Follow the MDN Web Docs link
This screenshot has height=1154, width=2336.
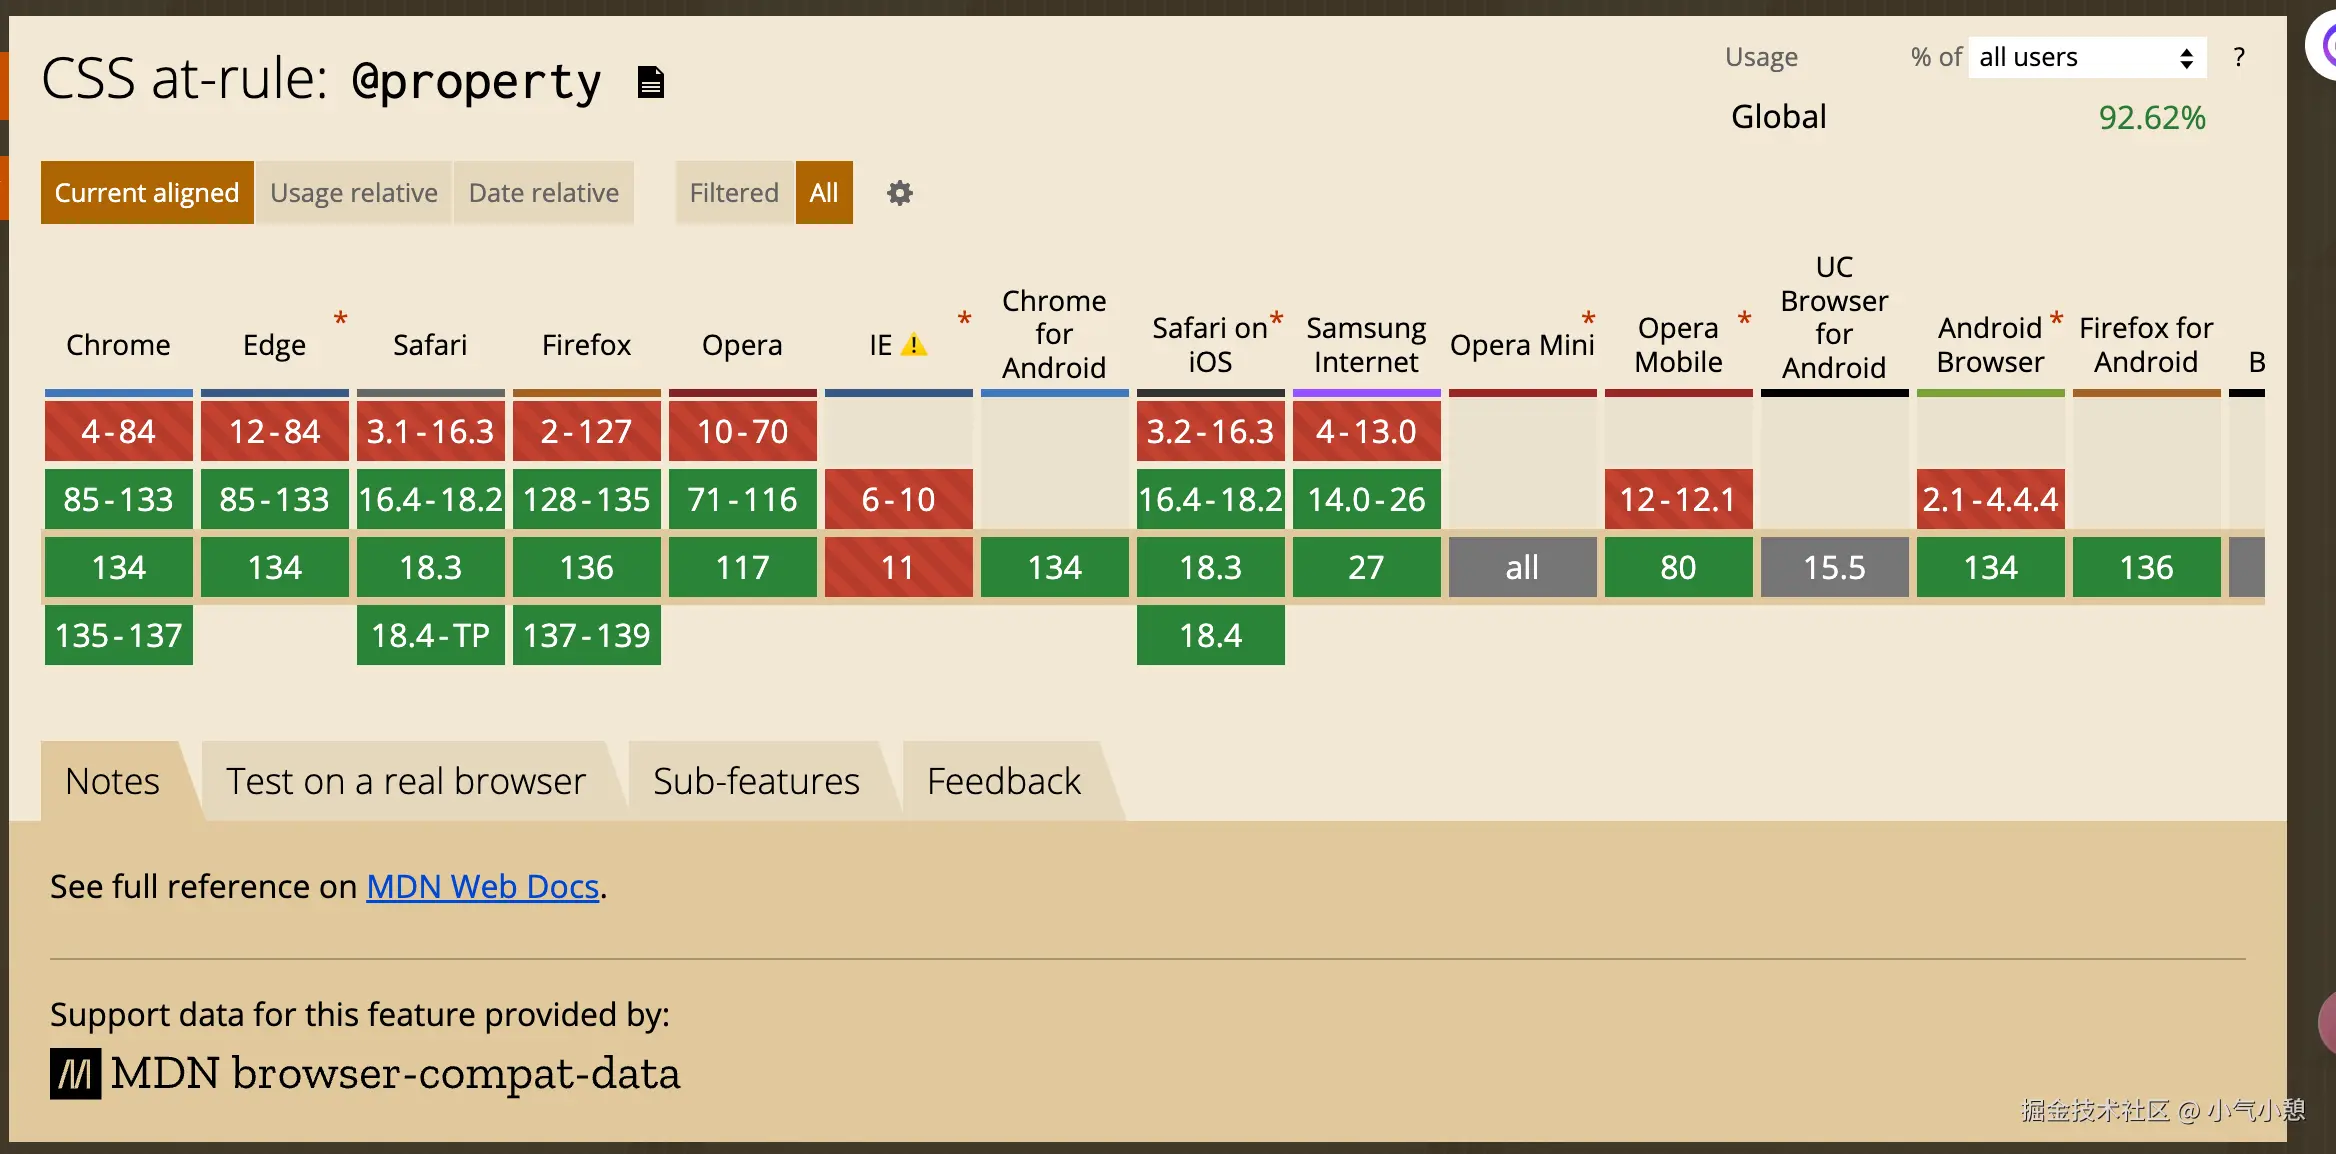482,887
